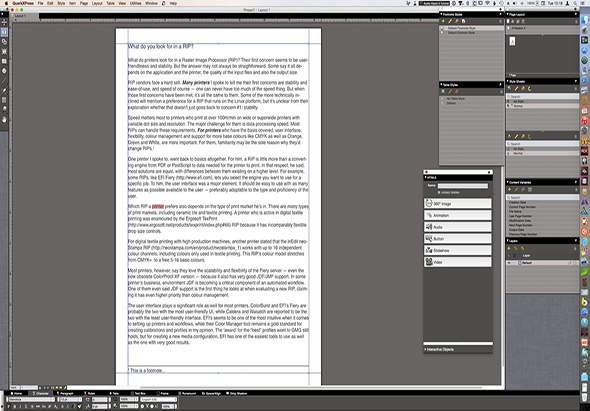
Task: Click the Name field in HTML5 palette
Action: [462, 186]
